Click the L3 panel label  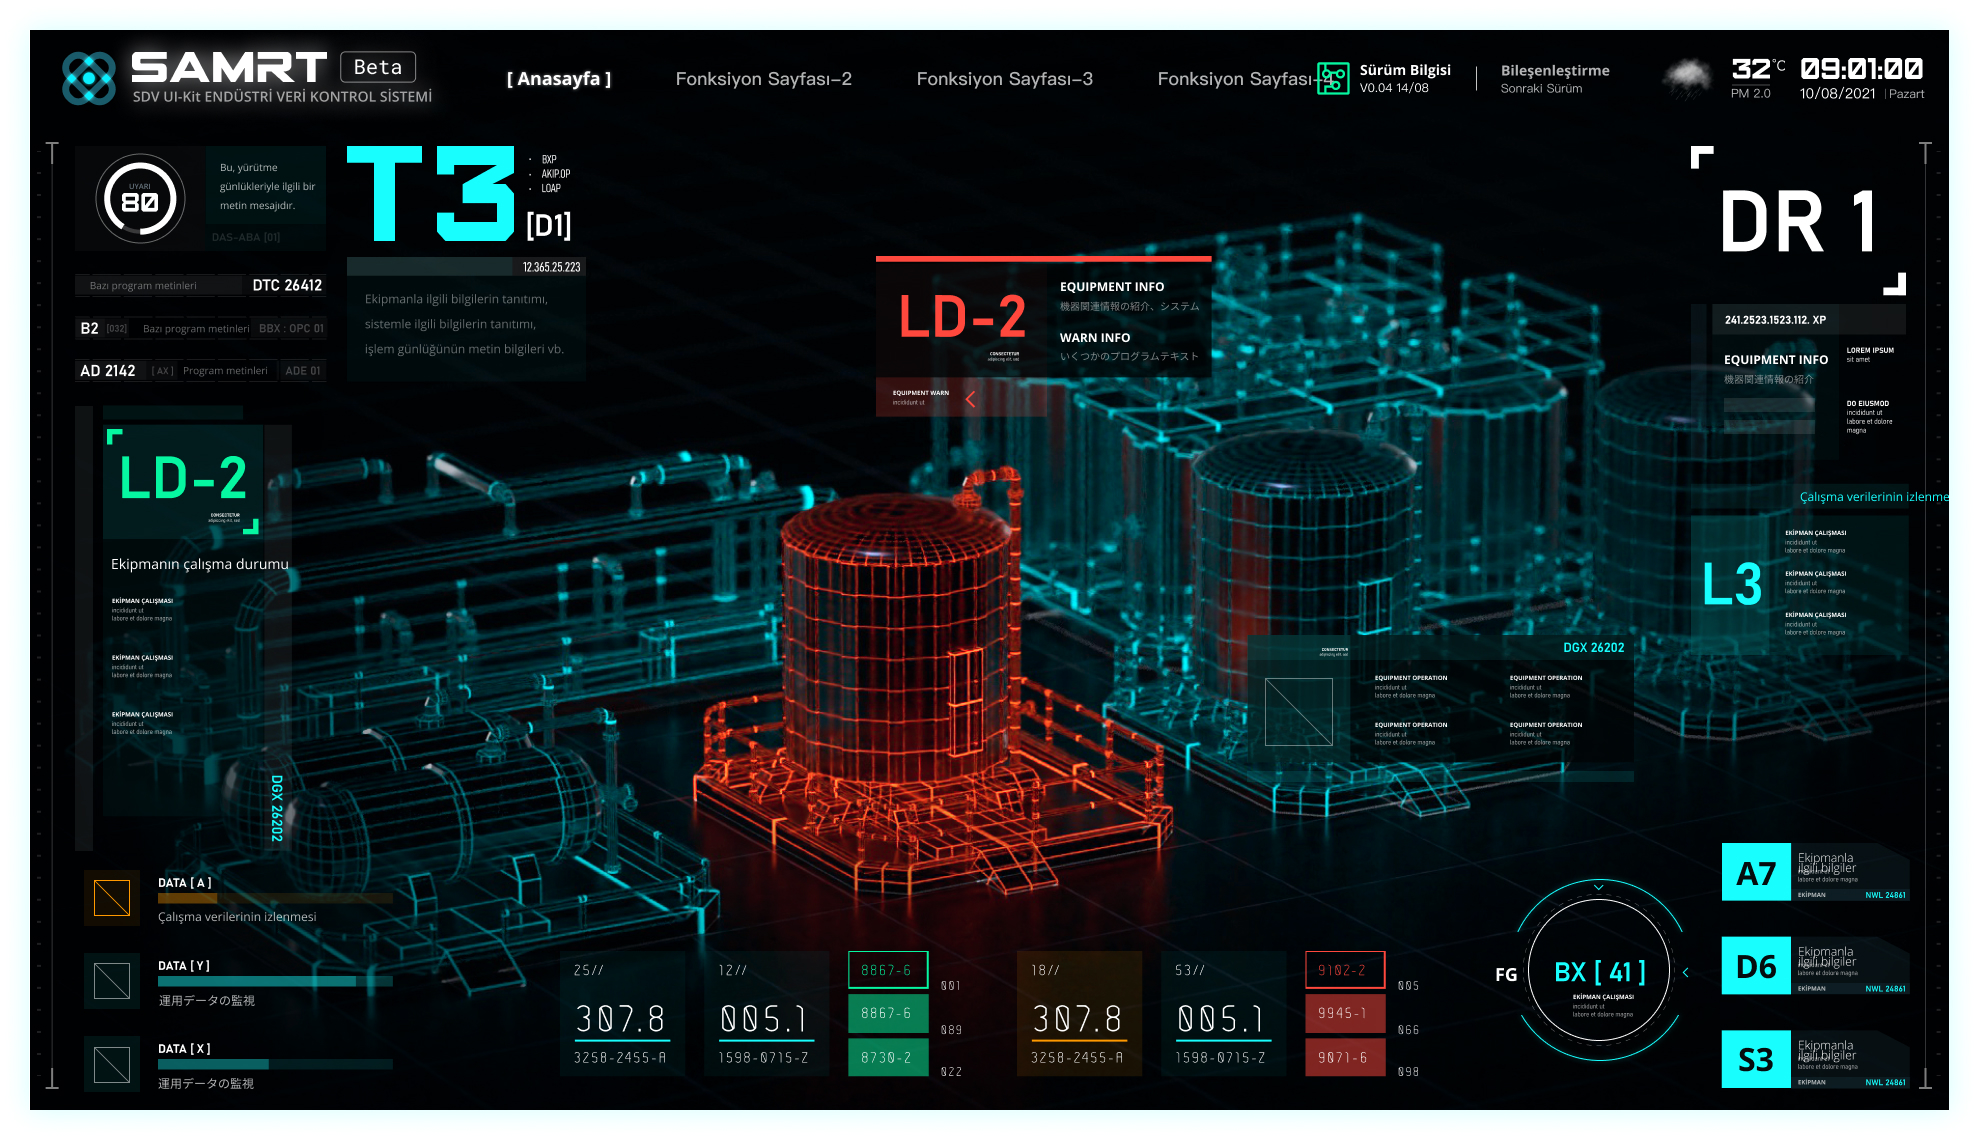[1732, 585]
